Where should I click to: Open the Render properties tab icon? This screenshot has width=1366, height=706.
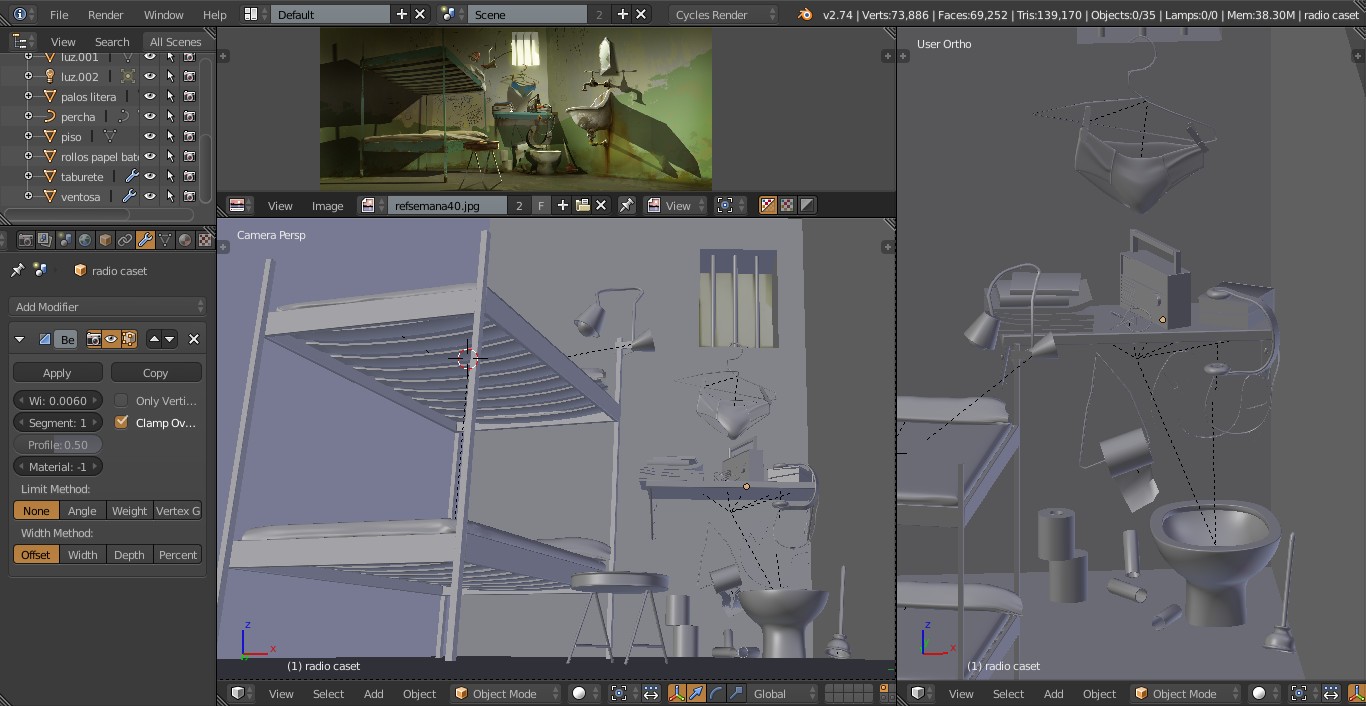[26, 240]
